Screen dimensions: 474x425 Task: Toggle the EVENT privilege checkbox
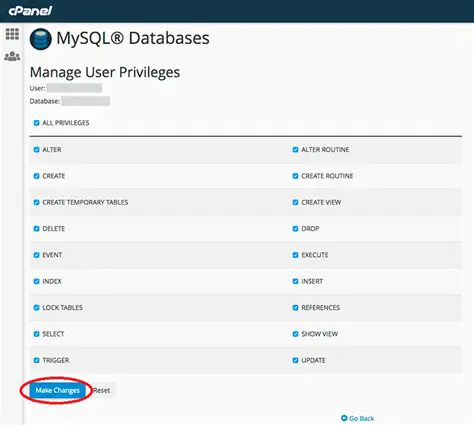(x=37, y=255)
